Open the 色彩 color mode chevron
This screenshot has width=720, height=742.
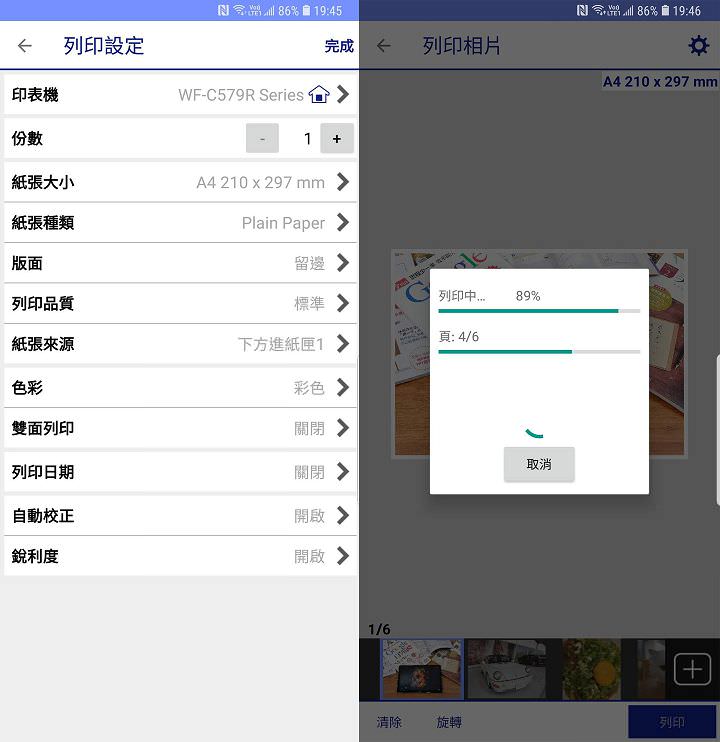tap(343, 388)
